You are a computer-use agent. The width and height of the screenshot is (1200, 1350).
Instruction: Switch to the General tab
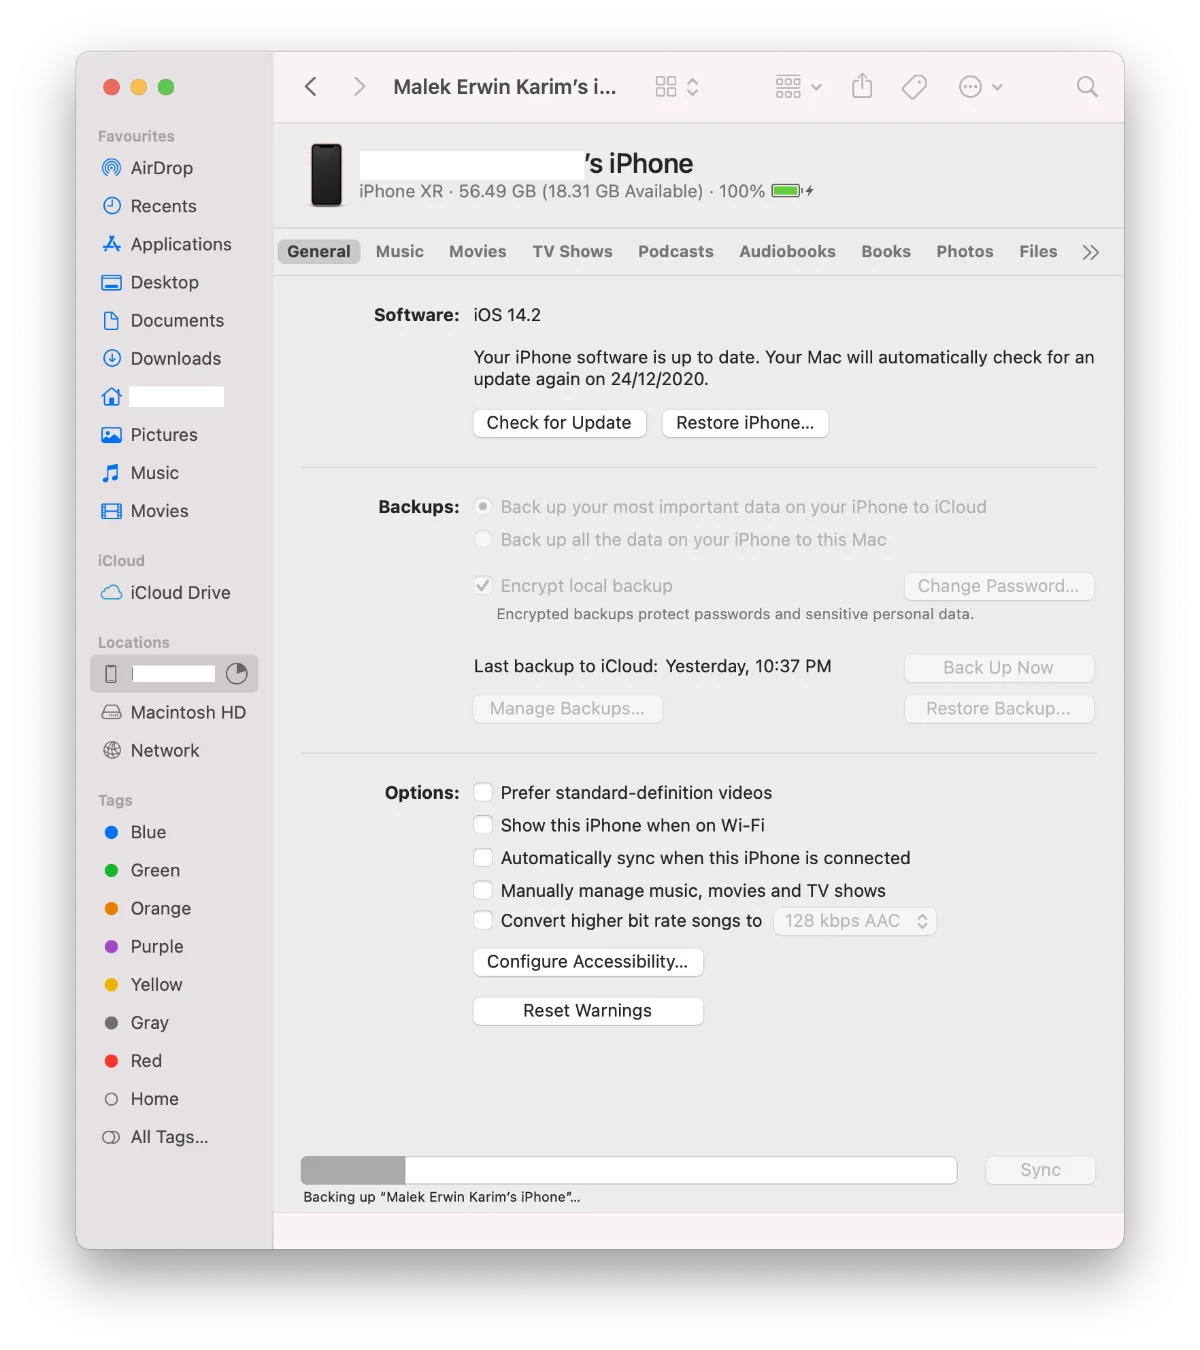click(x=319, y=252)
